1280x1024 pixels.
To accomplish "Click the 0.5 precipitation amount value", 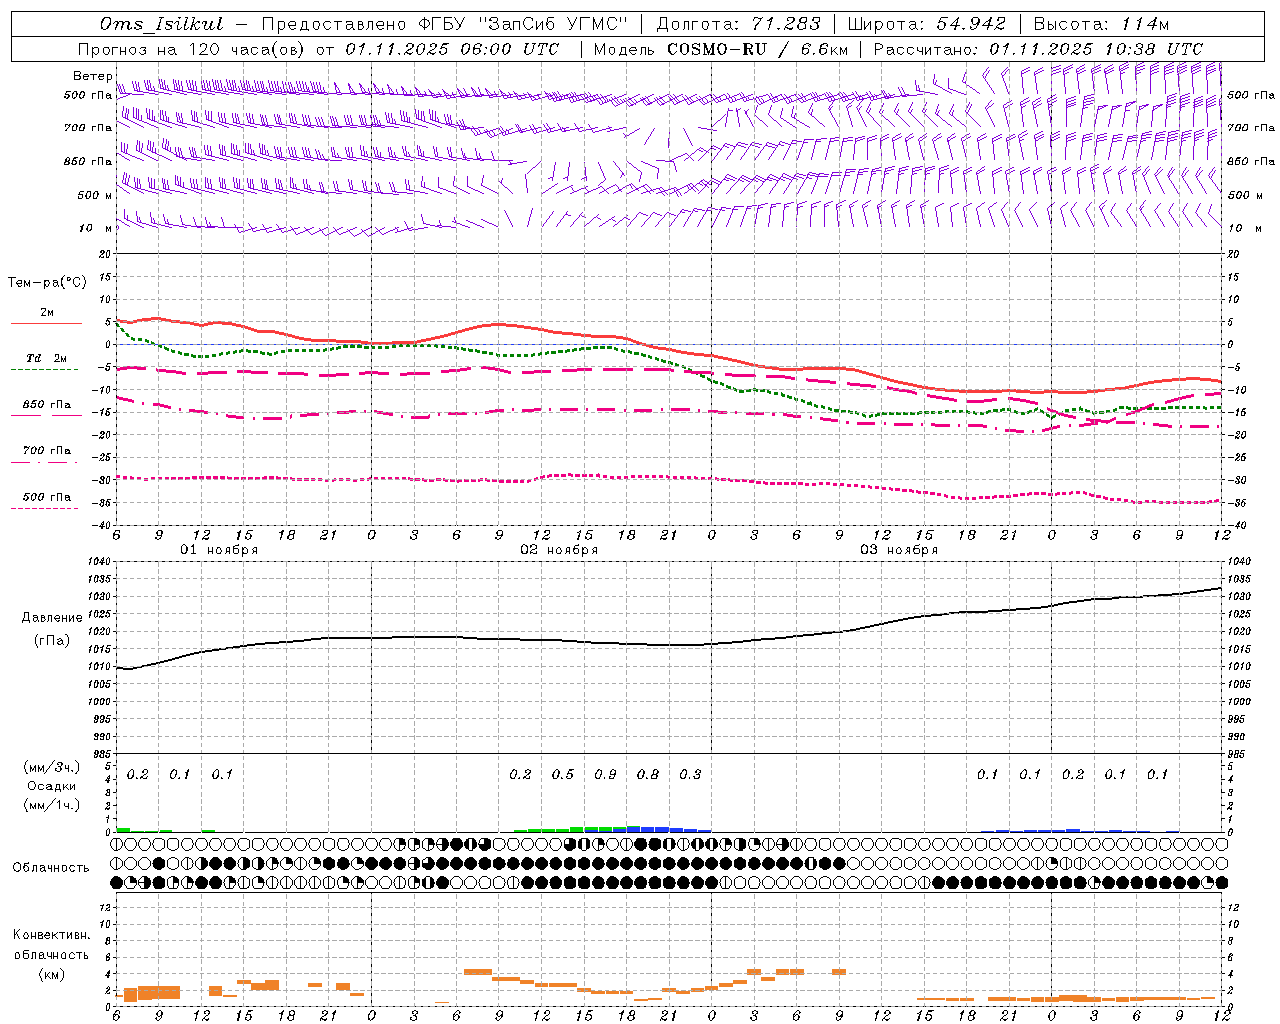I will point(563,775).
